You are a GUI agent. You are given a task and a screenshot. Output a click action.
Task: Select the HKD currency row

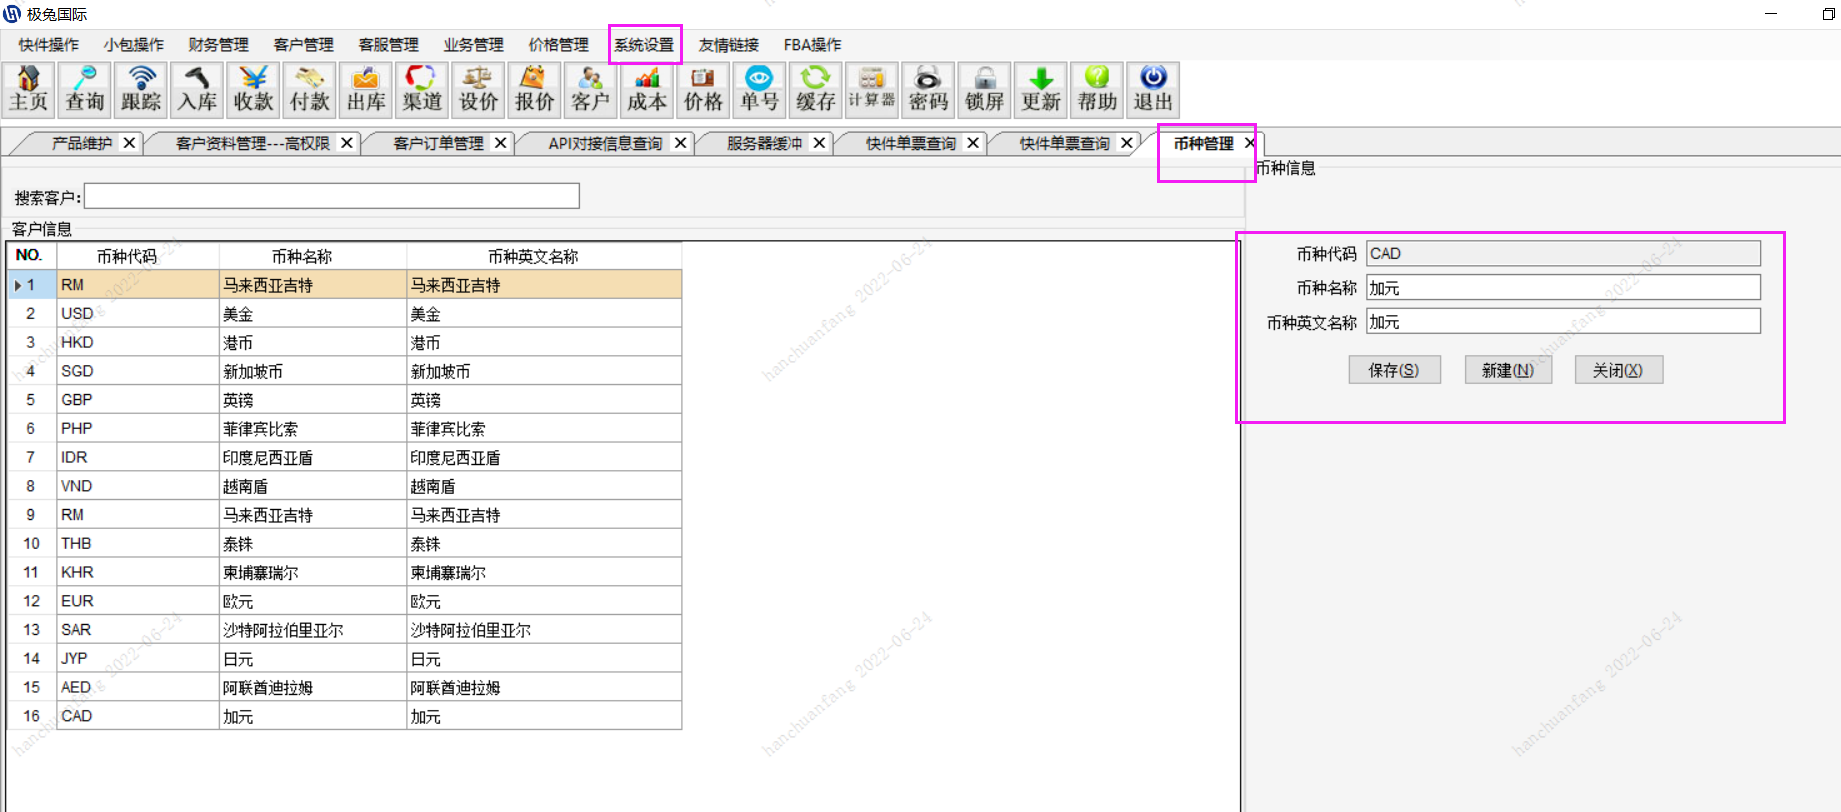345,342
